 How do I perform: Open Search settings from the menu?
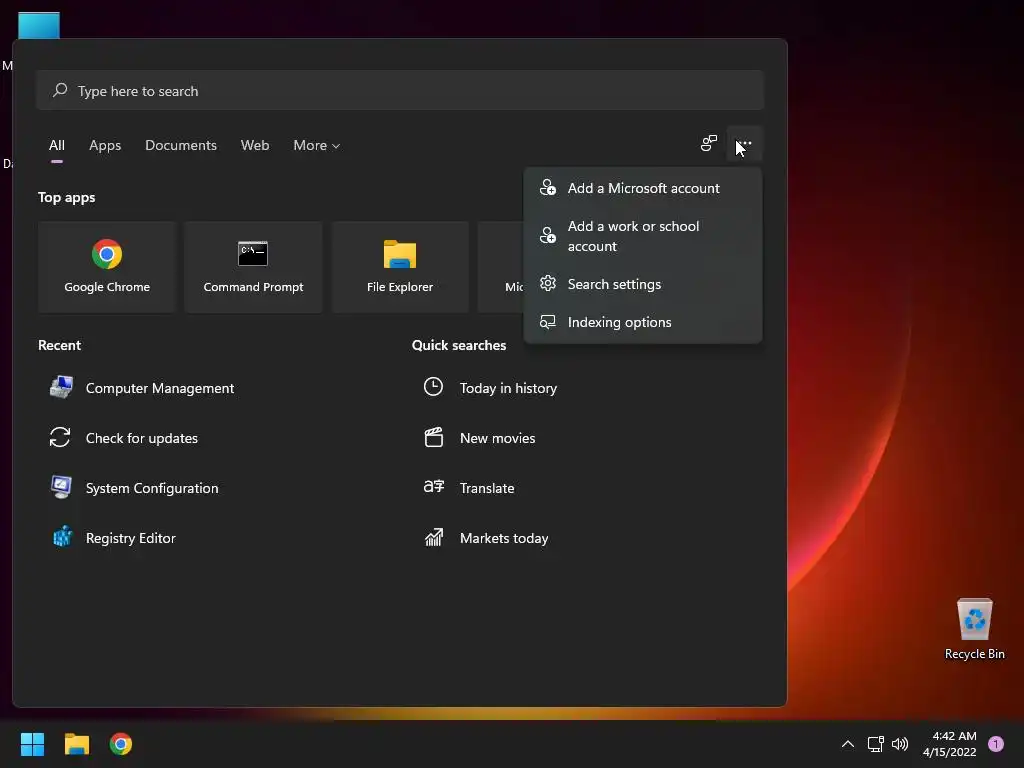643,284
